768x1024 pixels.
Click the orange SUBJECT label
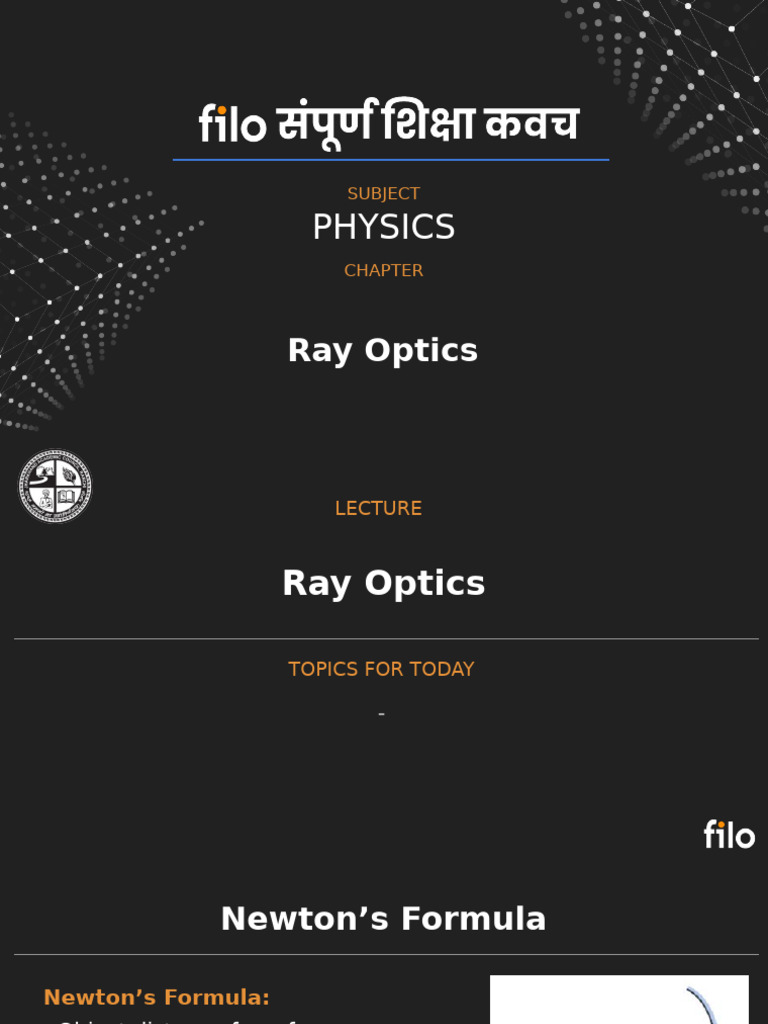(383, 194)
